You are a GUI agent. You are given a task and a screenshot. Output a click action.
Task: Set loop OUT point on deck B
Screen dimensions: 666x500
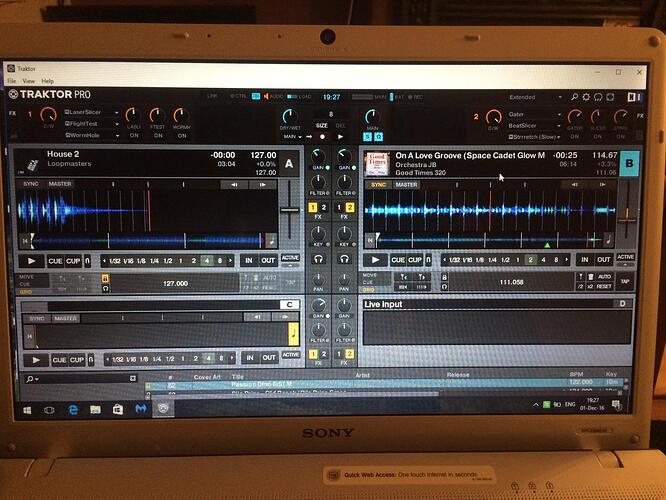point(603,259)
